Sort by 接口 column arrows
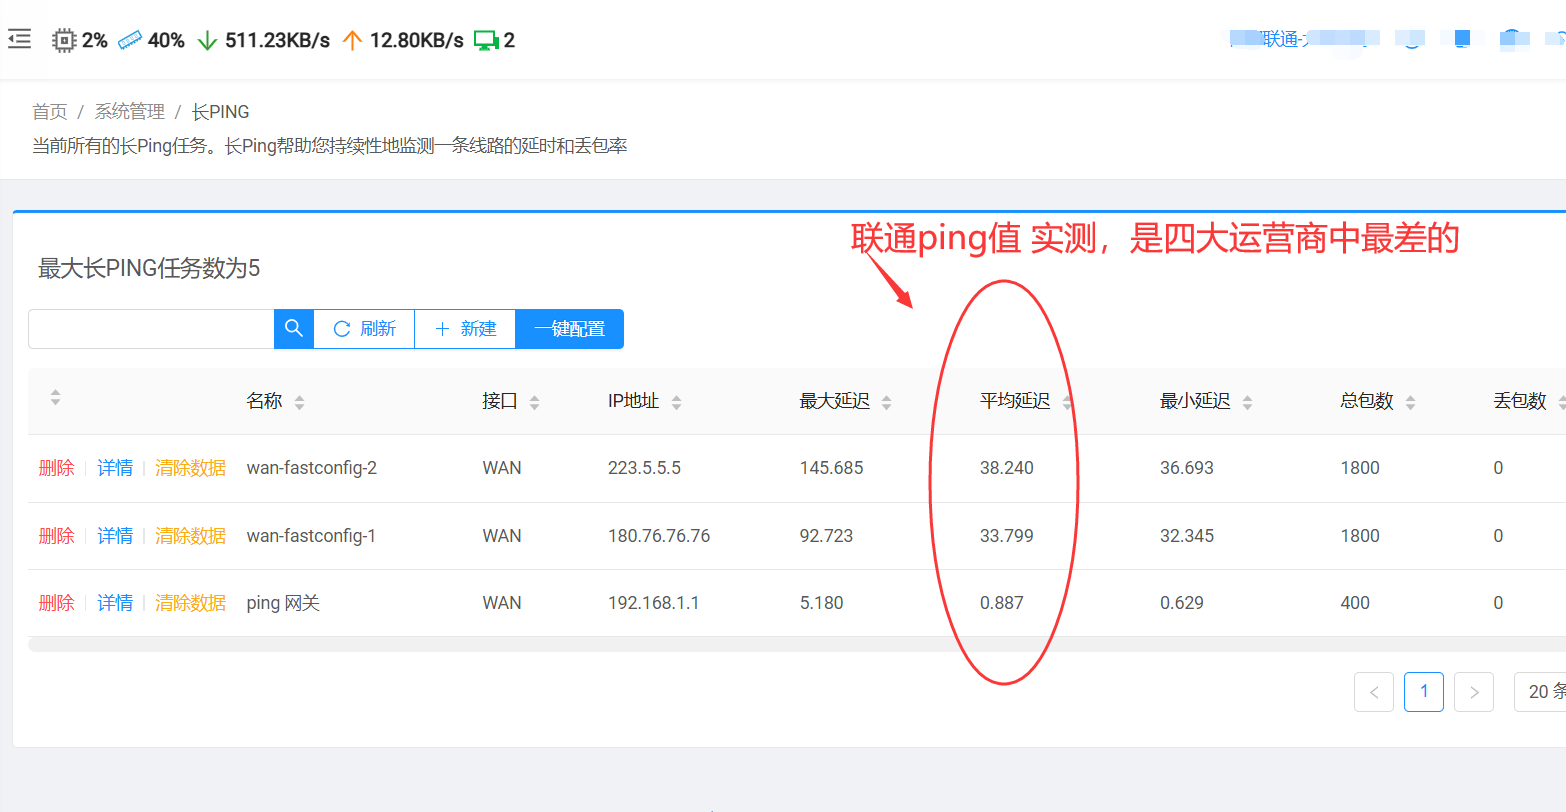The image size is (1566, 812). pos(534,402)
